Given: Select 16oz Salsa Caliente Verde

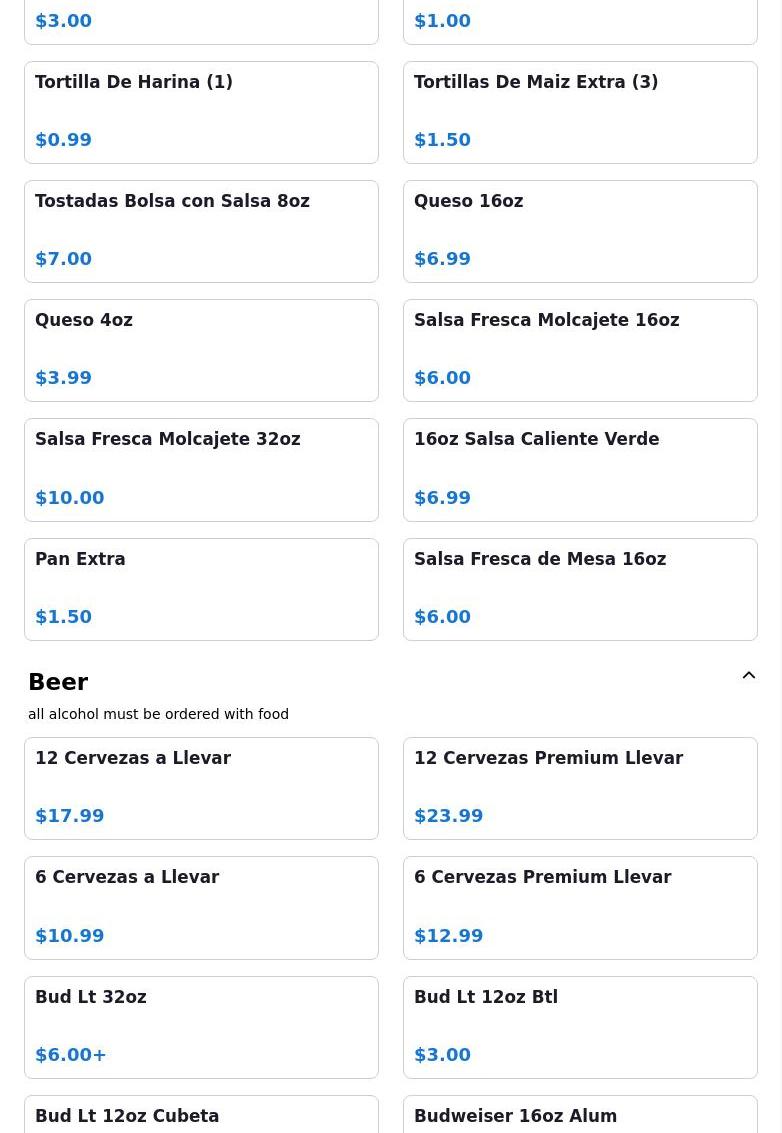Looking at the screenshot, I should coord(580,470).
